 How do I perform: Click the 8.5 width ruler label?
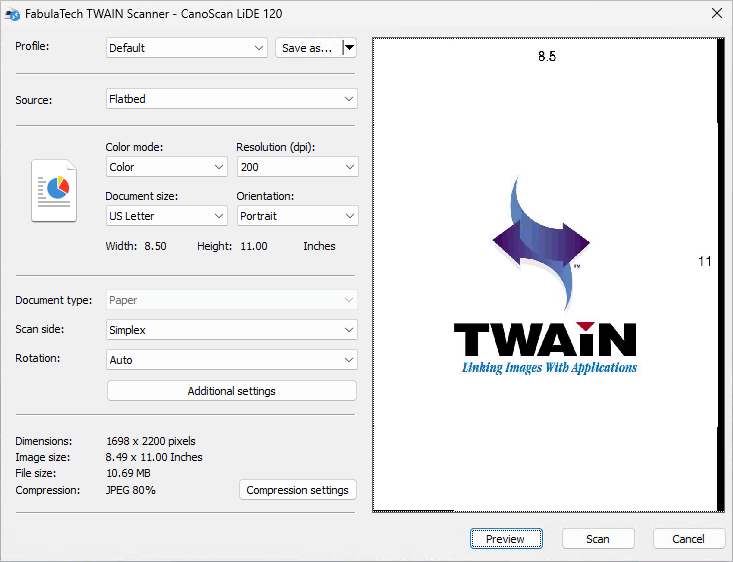point(546,57)
